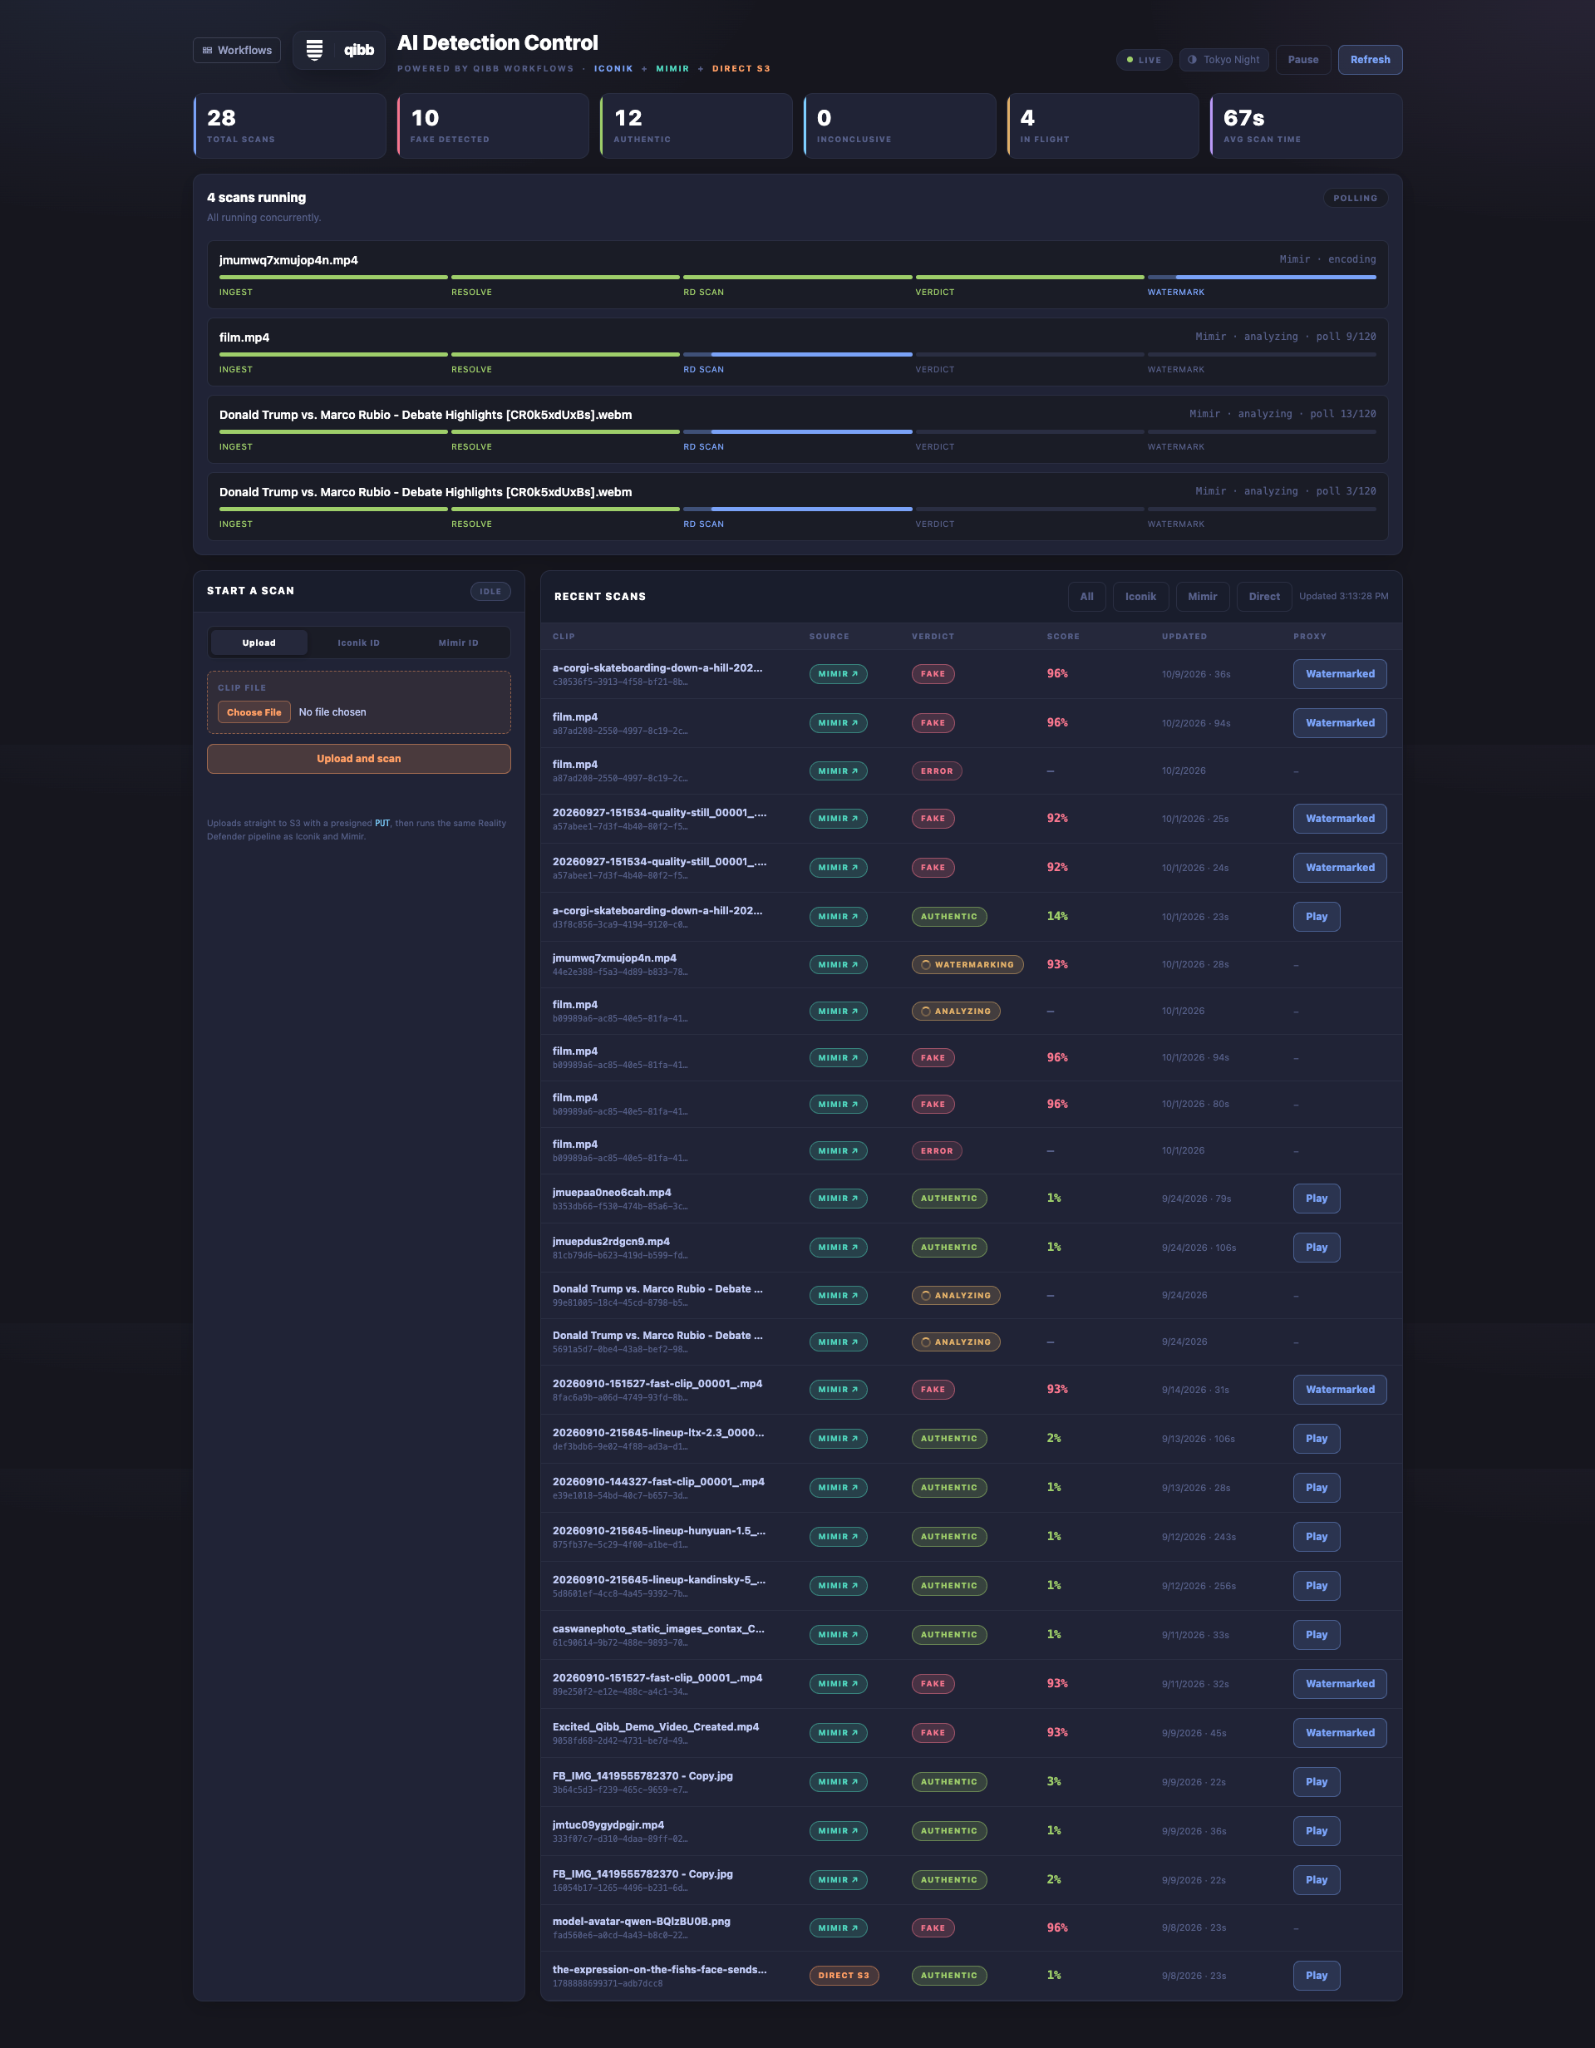Switch to the Mimir ID tab
The width and height of the screenshot is (1595, 2048).
[458, 643]
